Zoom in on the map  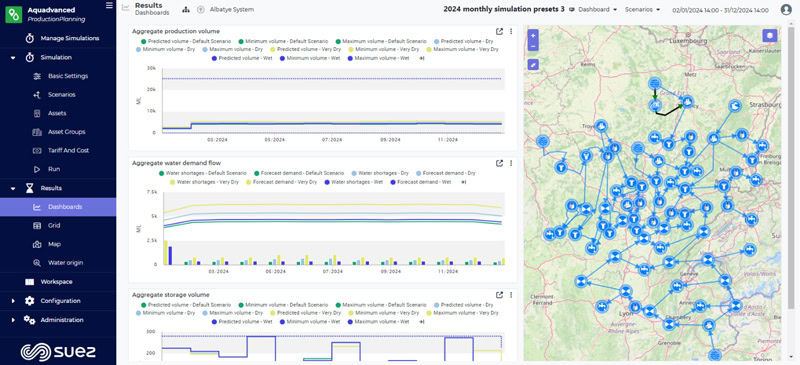[533, 36]
